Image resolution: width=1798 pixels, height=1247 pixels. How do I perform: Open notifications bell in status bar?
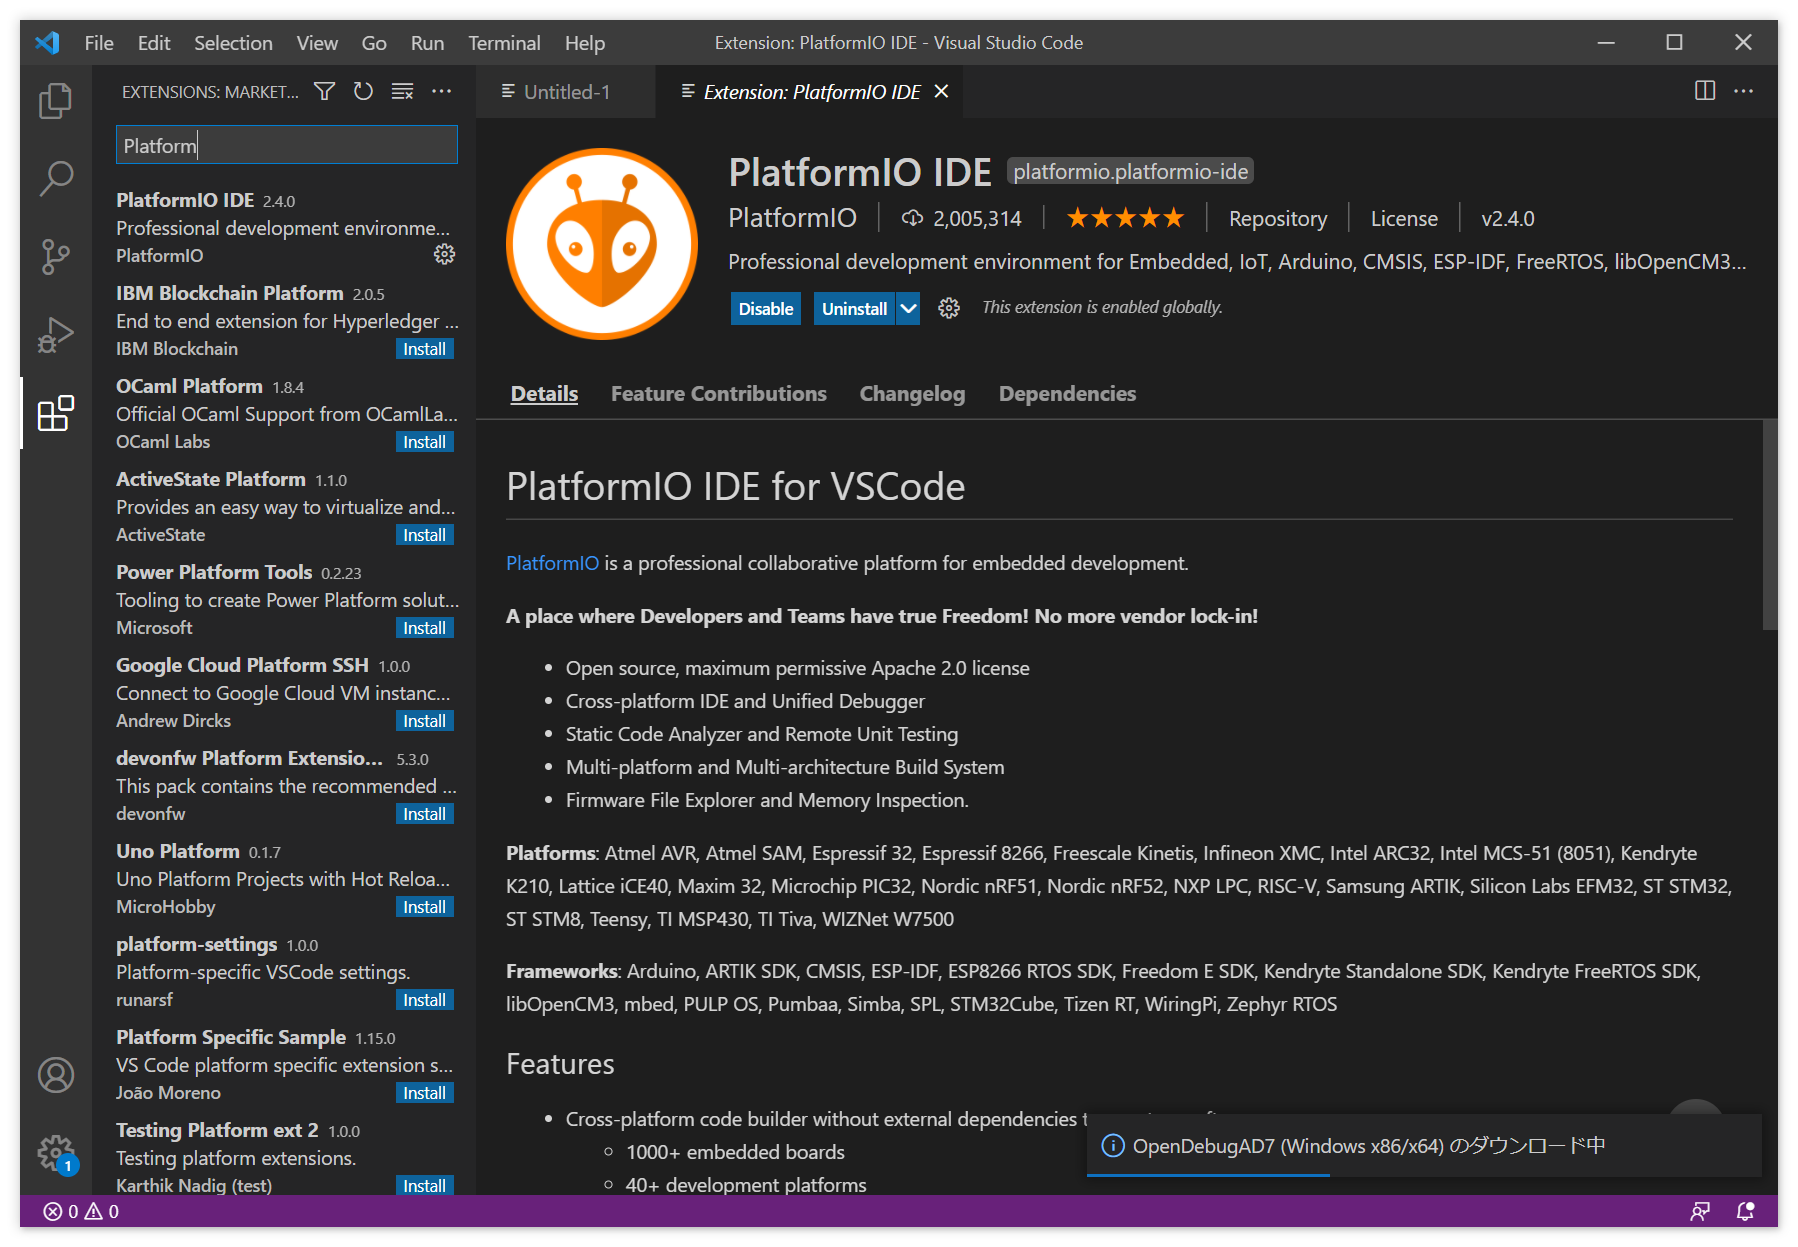coord(1746,1211)
